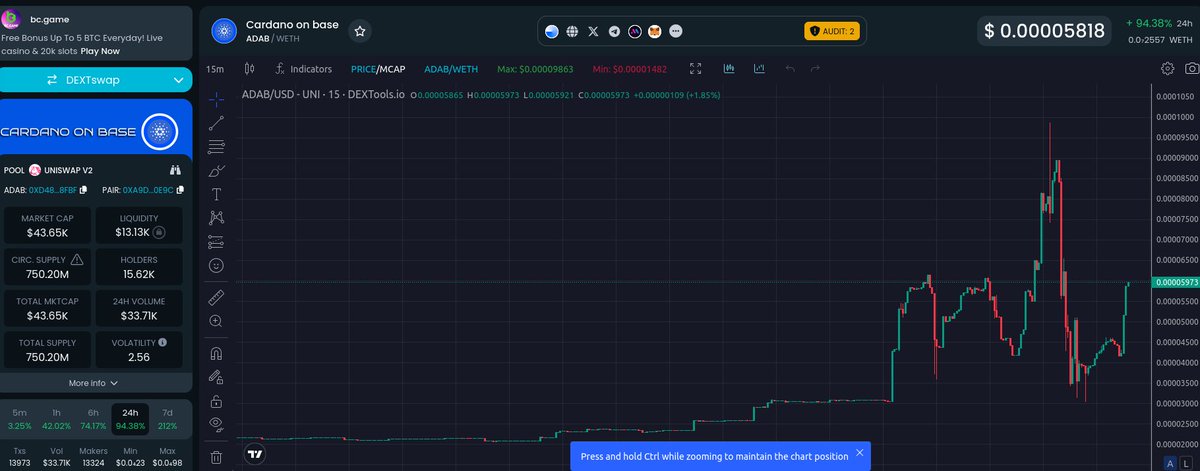Click the ADAB/USD chart legend title
Image resolution: width=1200 pixels, height=471 pixels.
(x=322, y=94)
